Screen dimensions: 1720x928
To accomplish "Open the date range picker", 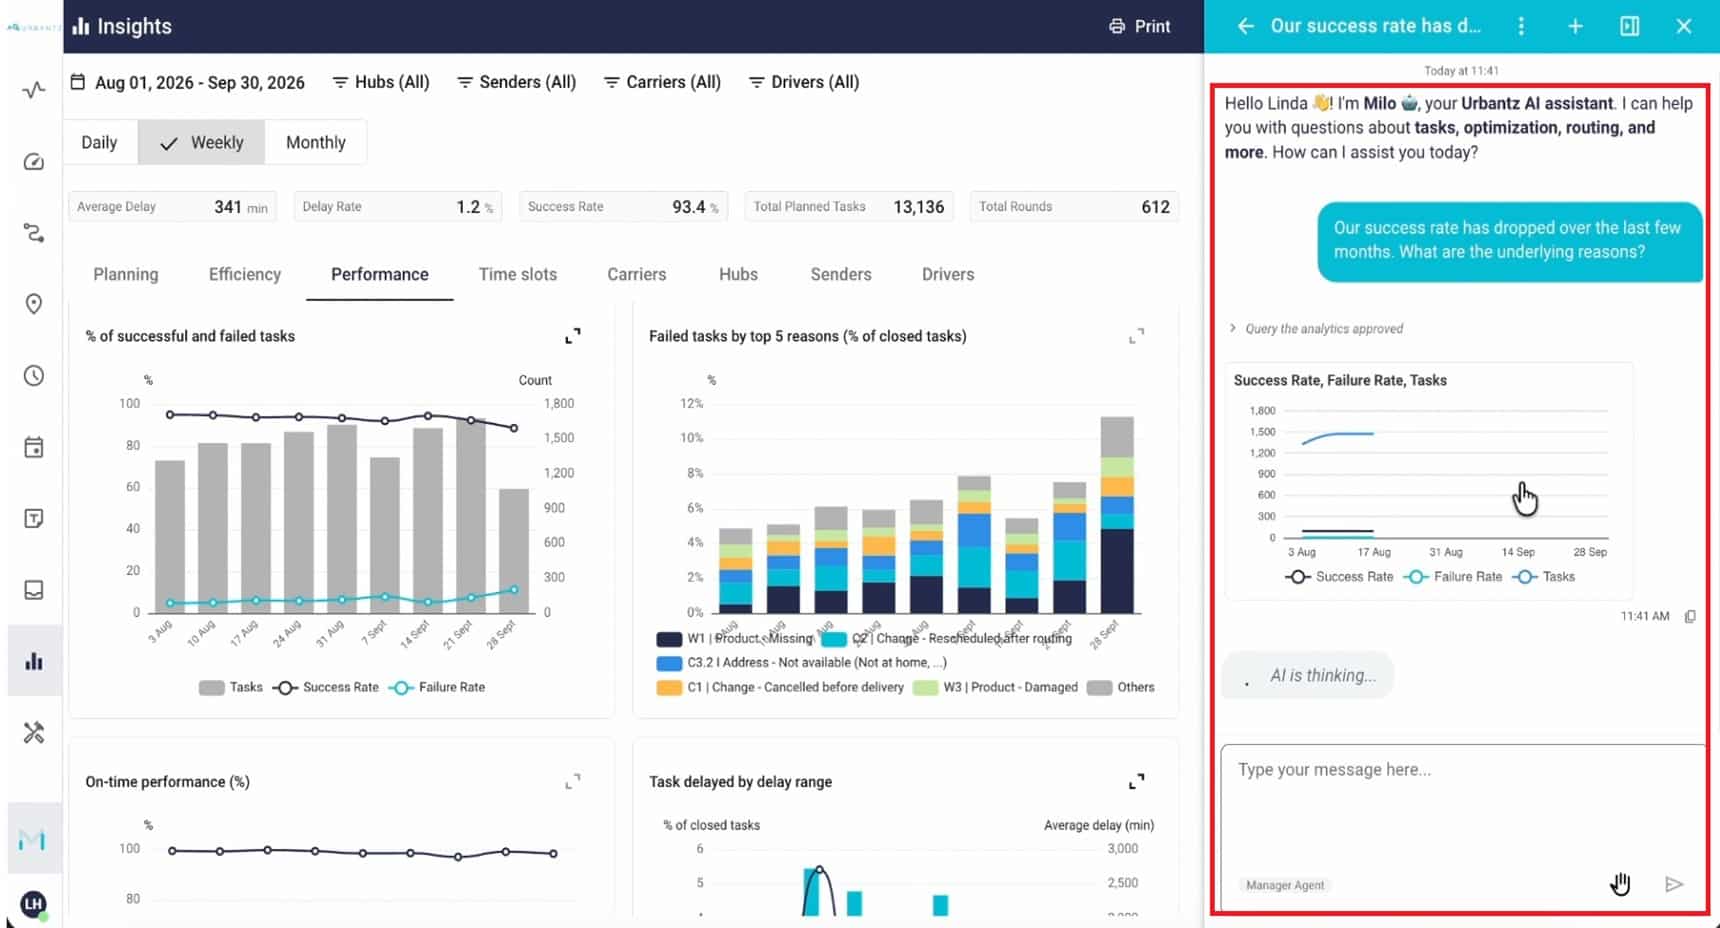I will (188, 82).
